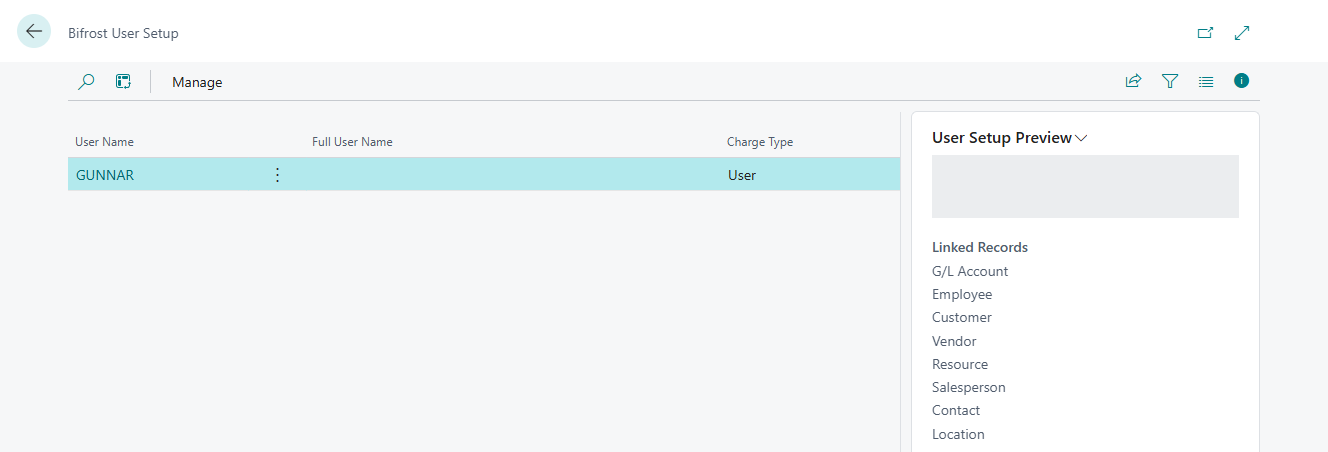Open the Salesperson linked record
Image resolution: width=1328 pixels, height=452 pixels.
pos(969,387)
